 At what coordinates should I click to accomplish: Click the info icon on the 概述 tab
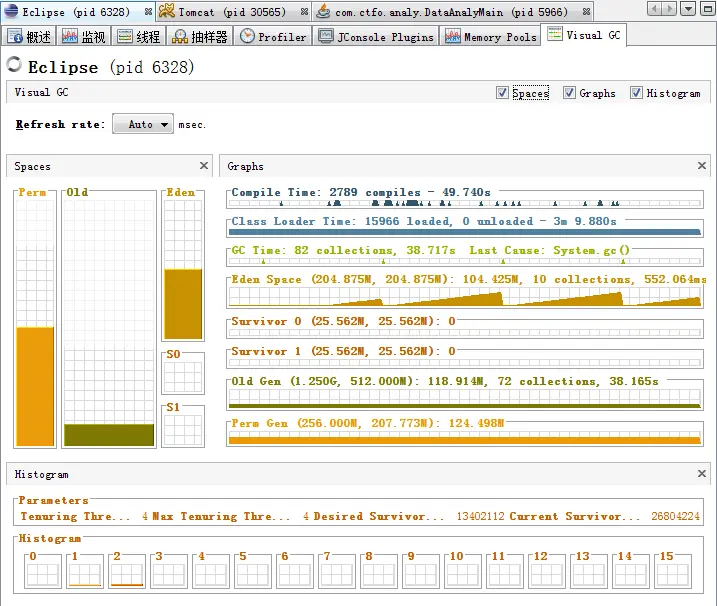[15, 36]
